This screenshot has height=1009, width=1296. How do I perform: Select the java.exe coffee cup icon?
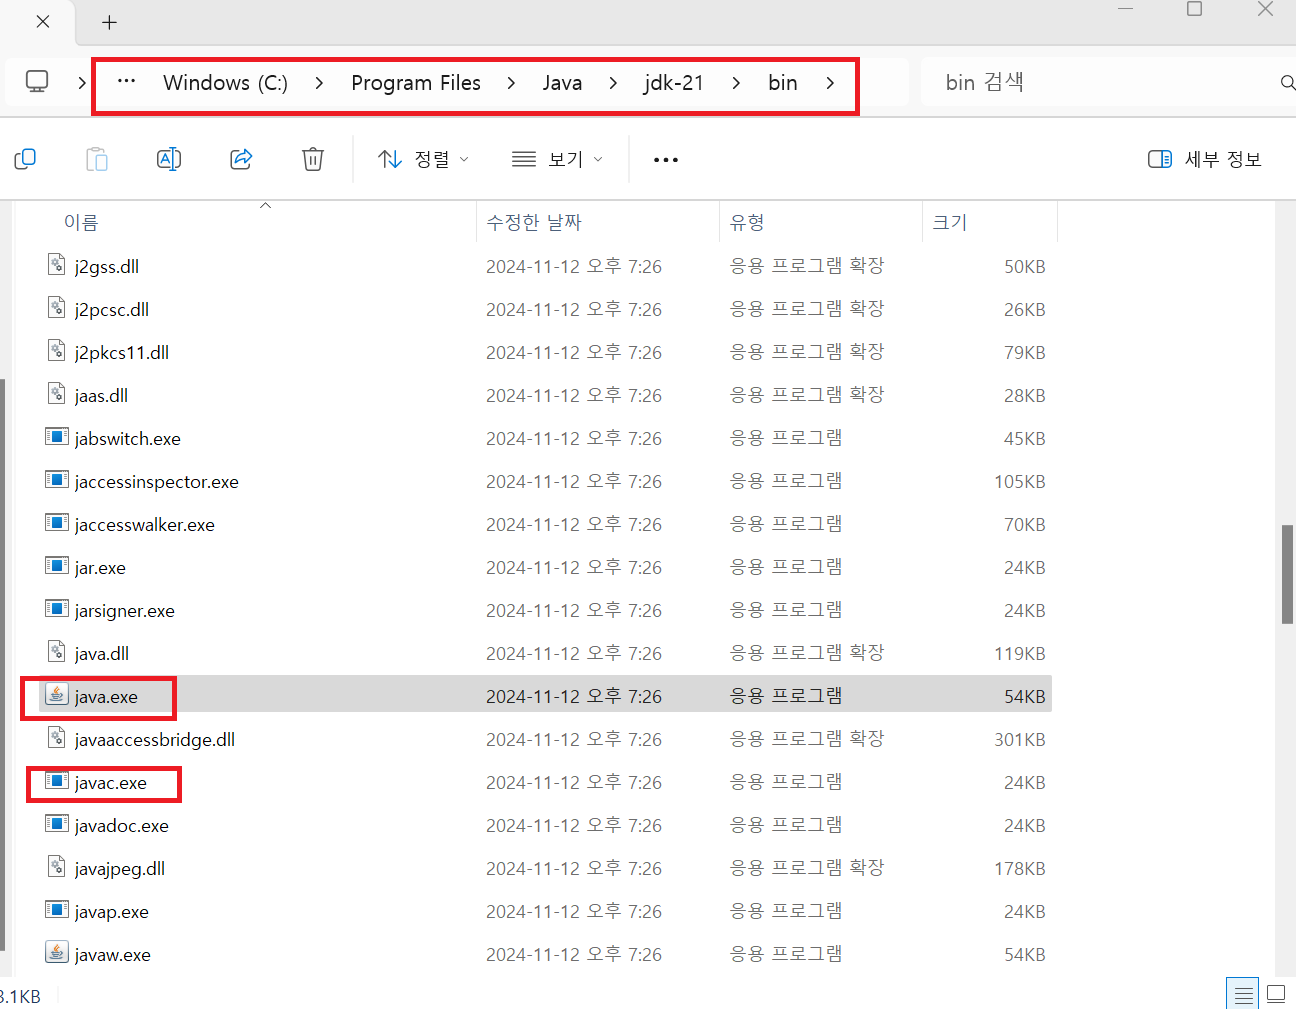[x=57, y=694]
